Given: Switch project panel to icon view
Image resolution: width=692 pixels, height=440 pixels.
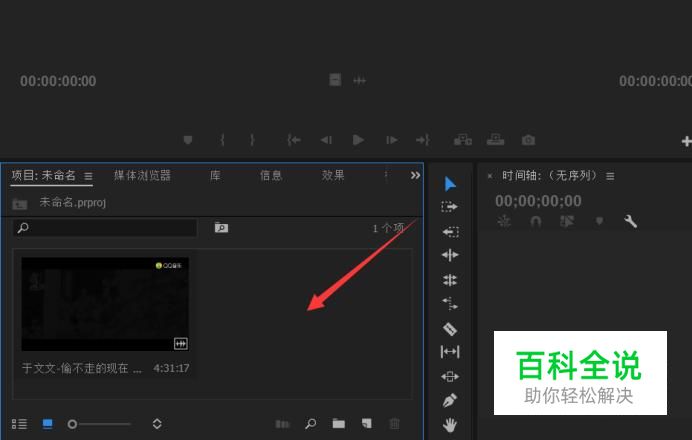Looking at the screenshot, I should point(47,424).
